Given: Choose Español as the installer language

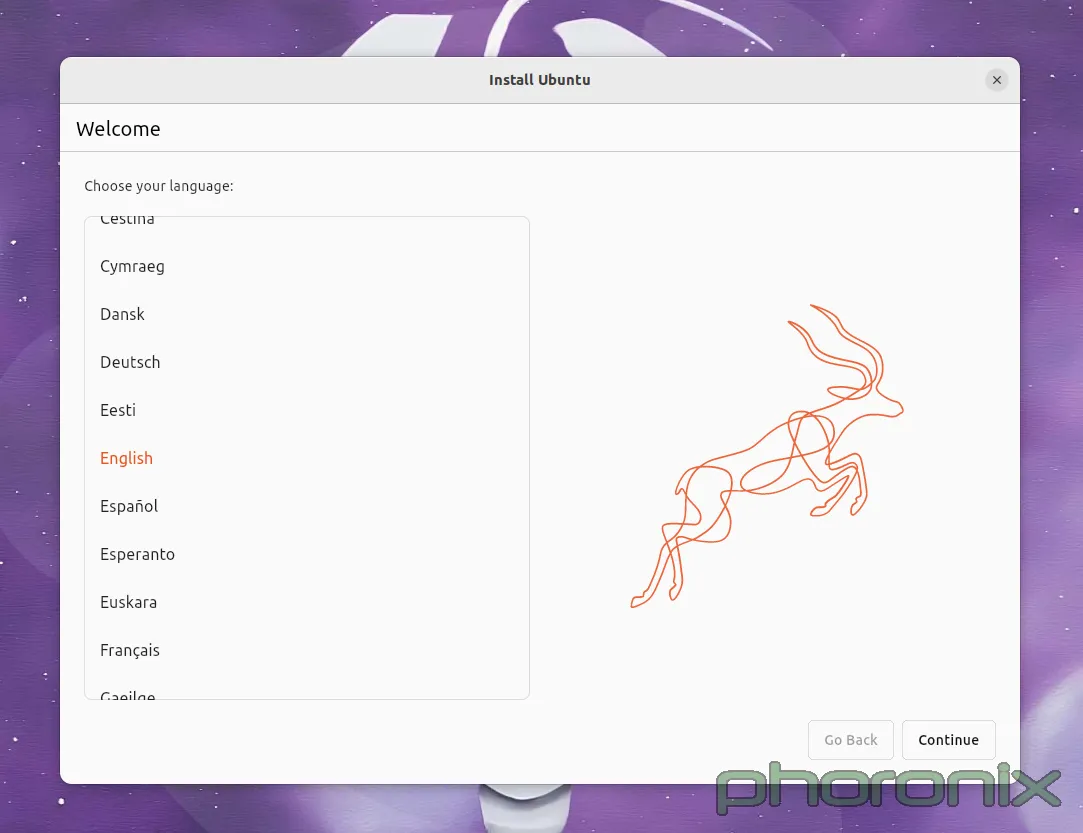Looking at the screenshot, I should pyautogui.click(x=307, y=506).
